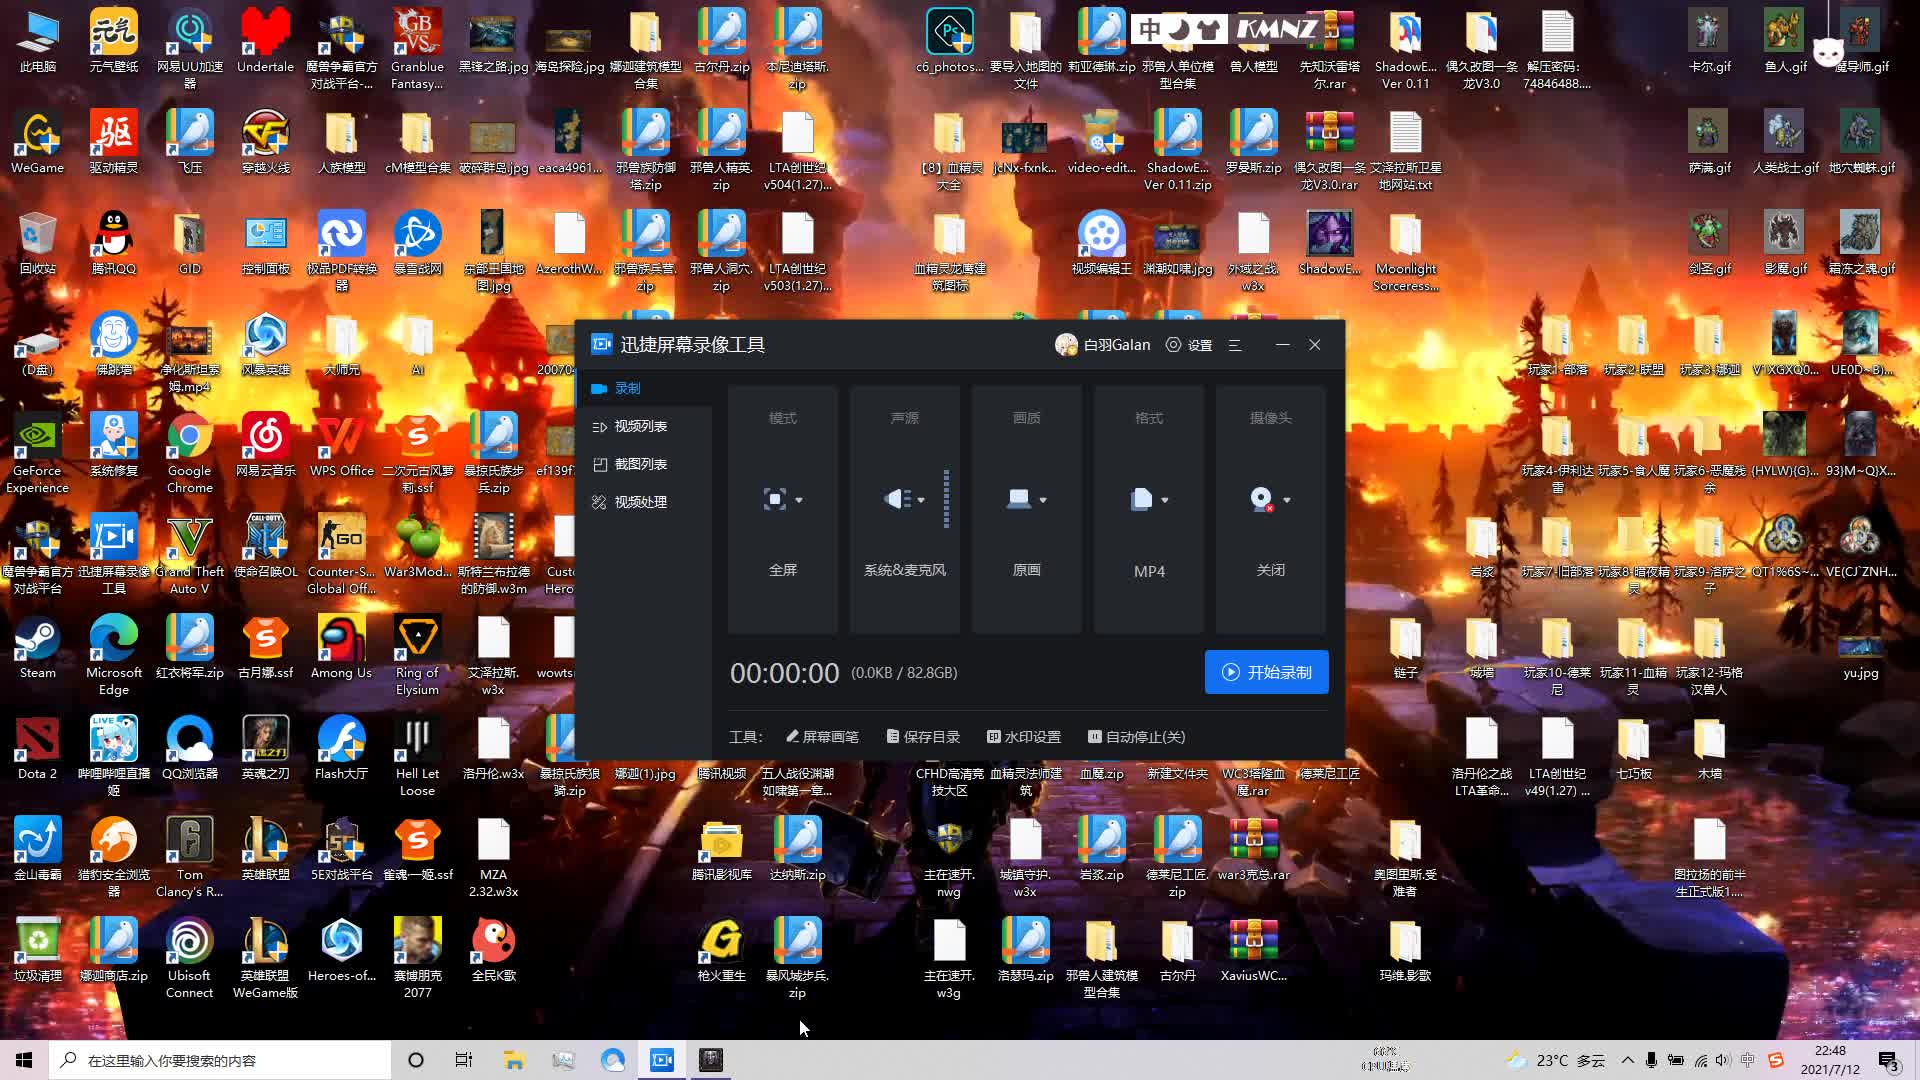Open the Windows Start menu

[x=24, y=1060]
